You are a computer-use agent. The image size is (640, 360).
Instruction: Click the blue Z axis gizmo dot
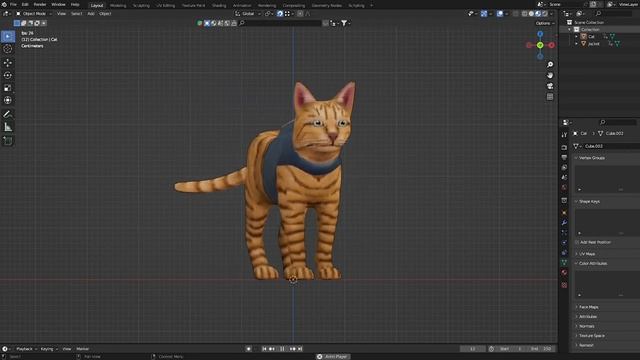tap(540, 34)
